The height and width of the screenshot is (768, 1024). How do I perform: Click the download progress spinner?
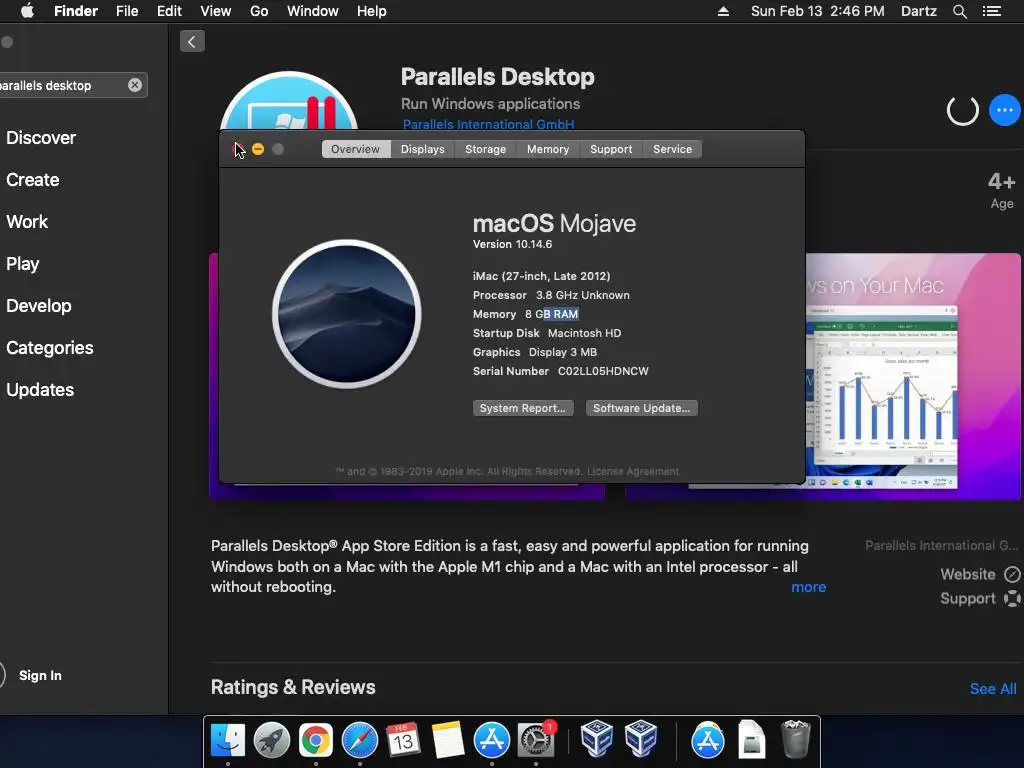pyautogui.click(x=963, y=110)
